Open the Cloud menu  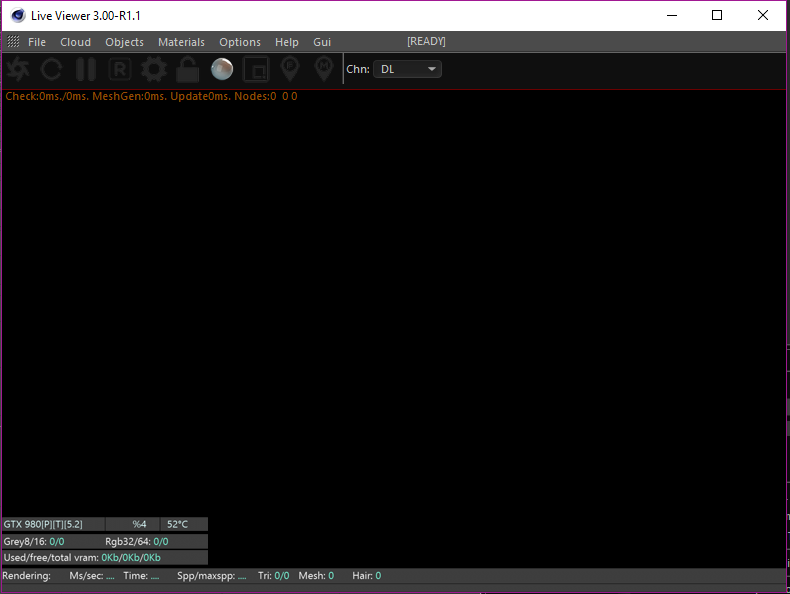point(76,42)
